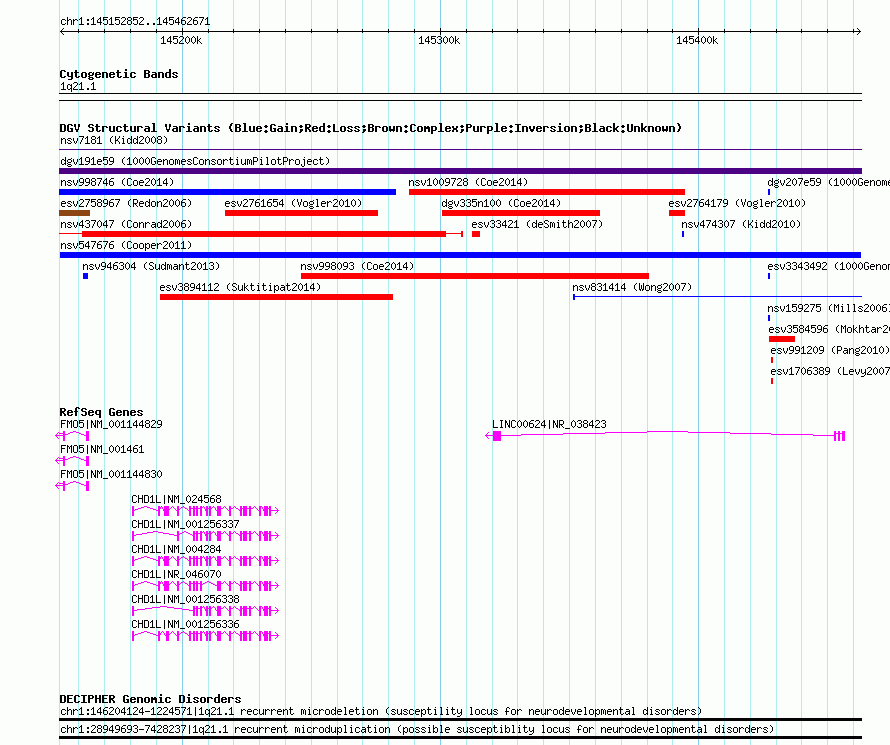Click the 145200k ruler tick label
Screen dimensions: 890x745
click(x=181, y=40)
